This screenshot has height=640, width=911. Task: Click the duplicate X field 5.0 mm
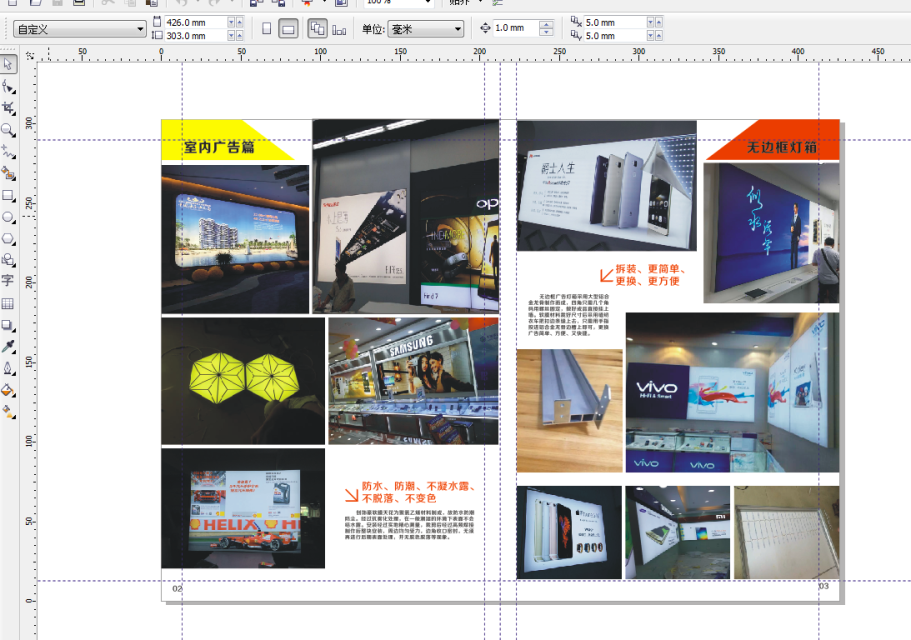click(615, 22)
